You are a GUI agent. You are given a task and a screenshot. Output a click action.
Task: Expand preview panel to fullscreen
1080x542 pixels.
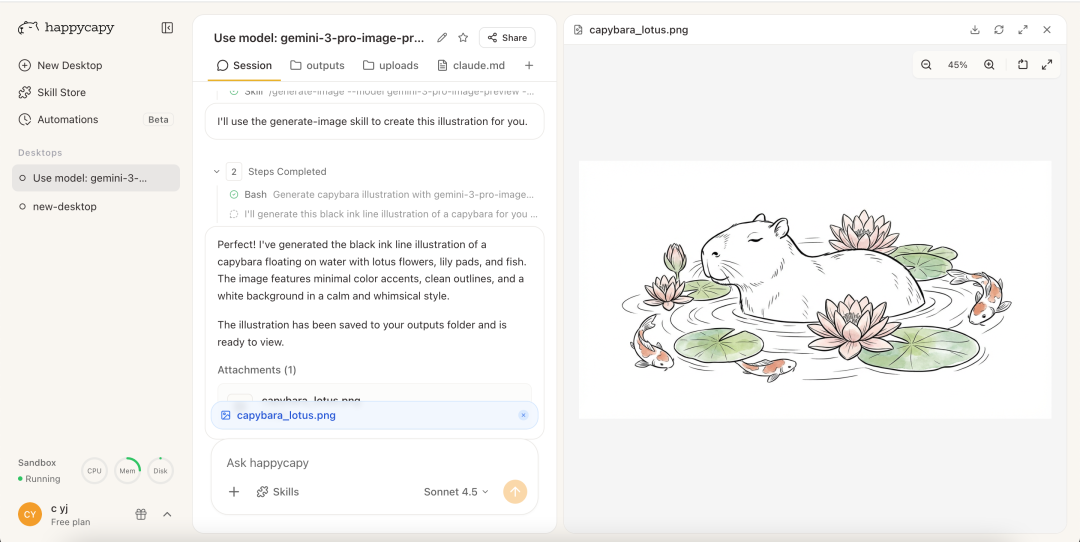(1023, 30)
